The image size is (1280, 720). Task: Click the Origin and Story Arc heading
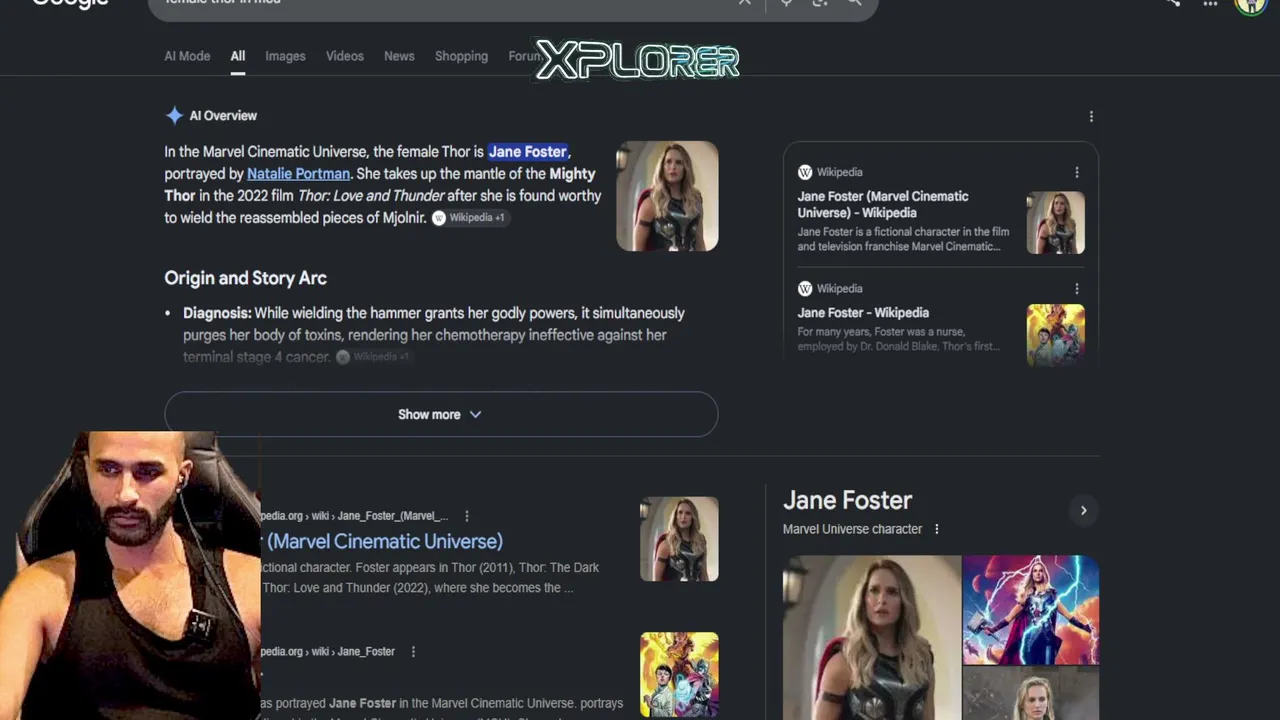[245, 278]
